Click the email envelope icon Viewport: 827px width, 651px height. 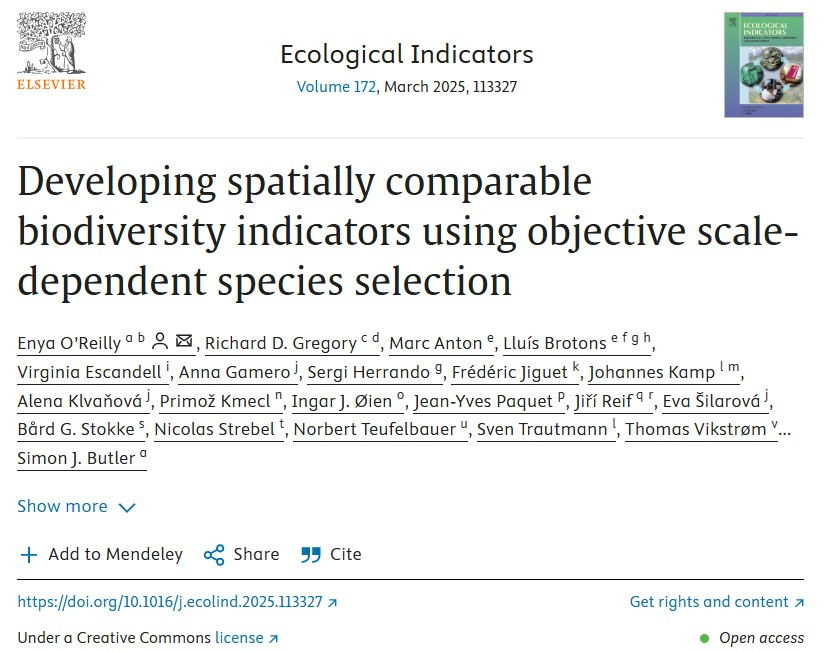point(184,342)
